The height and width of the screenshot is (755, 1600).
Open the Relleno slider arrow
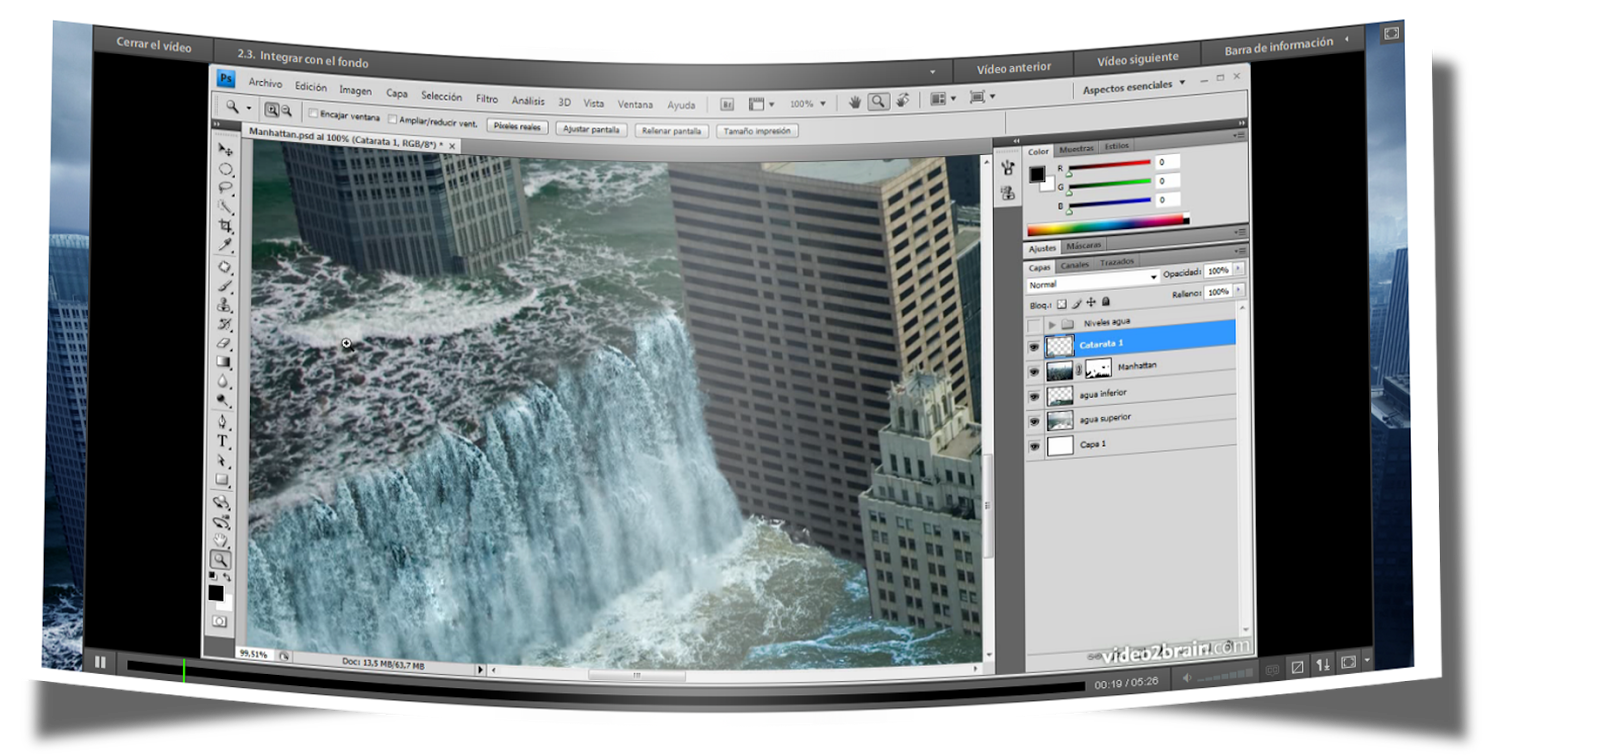click(x=1238, y=290)
